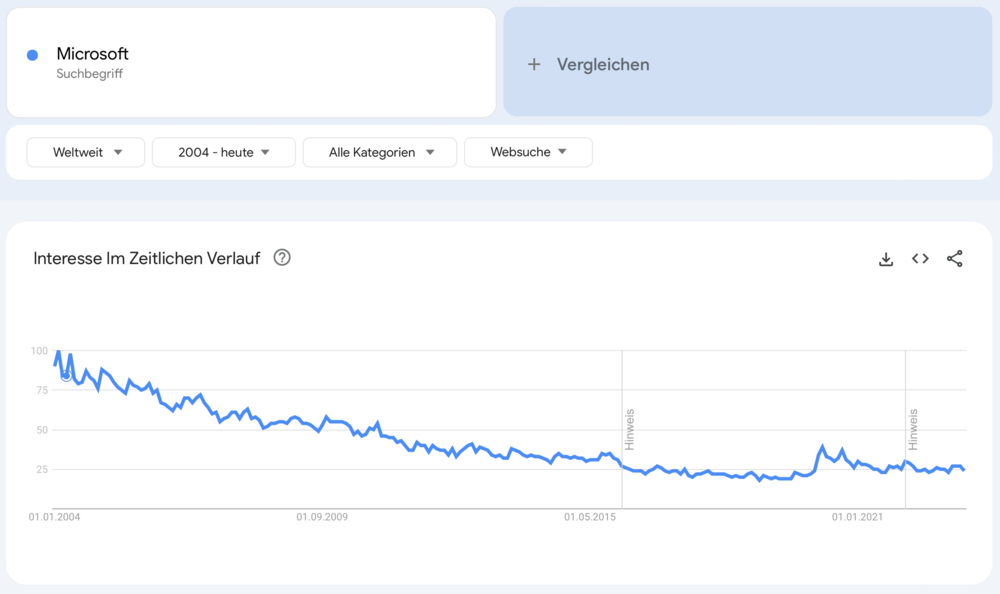Click the Vergleichen text to add a comparison

point(603,64)
